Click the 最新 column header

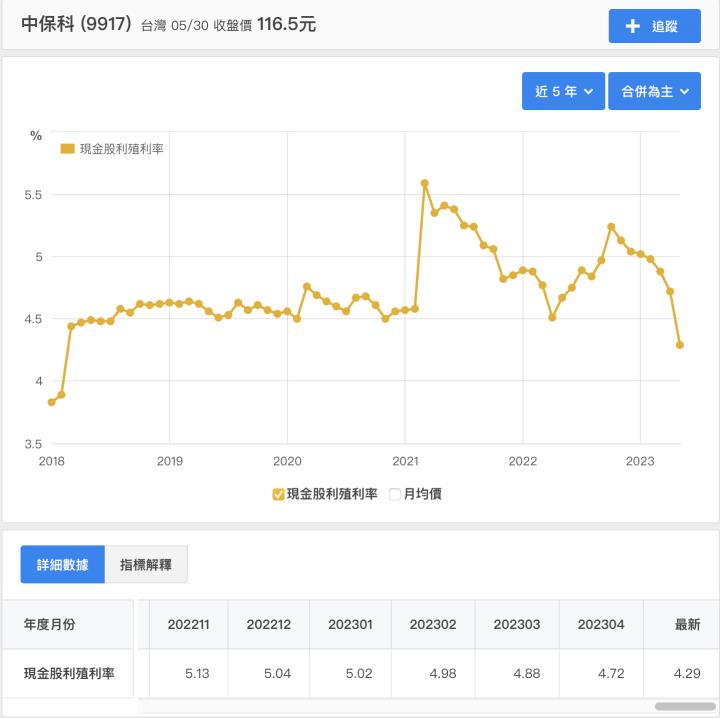(x=687, y=624)
